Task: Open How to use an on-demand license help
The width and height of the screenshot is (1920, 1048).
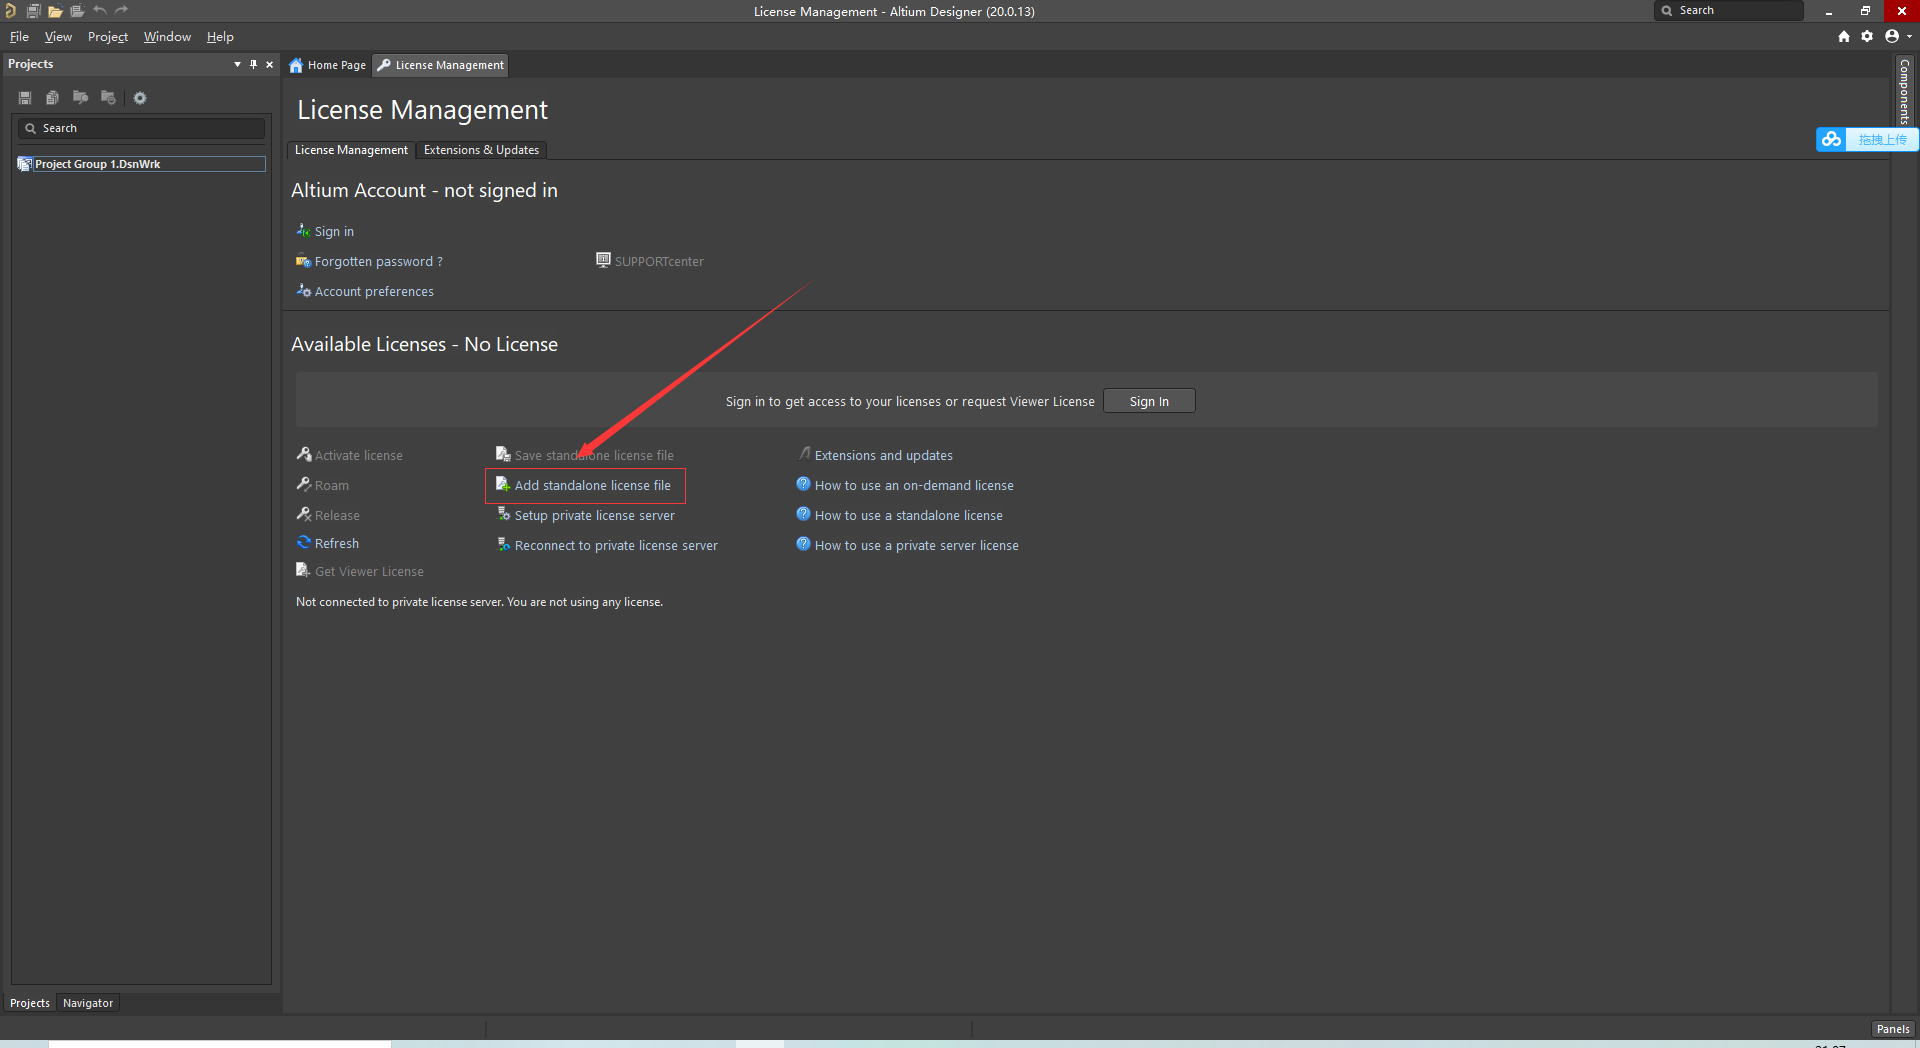Action: (x=914, y=485)
